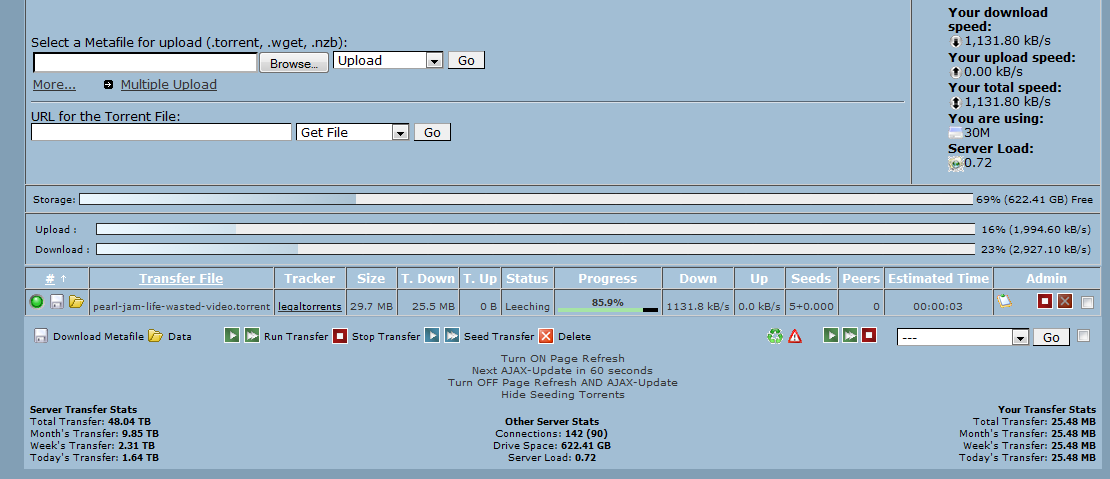Open the Multiple Upload link
This screenshot has height=479, width=1110.
[168, 85]
